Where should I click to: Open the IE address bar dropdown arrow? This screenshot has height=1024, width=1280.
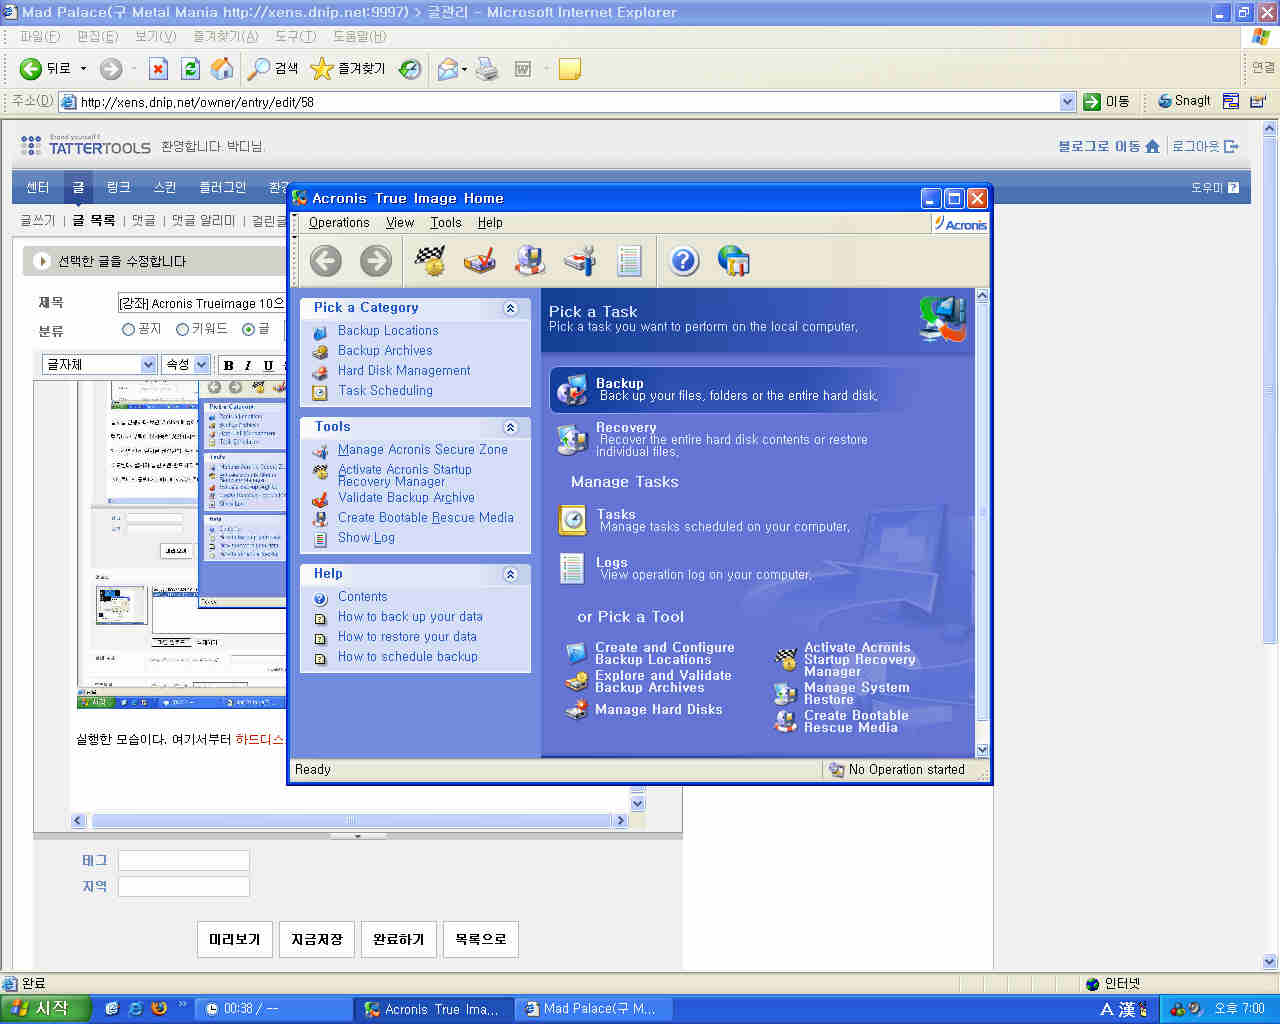click(1067, 101)
